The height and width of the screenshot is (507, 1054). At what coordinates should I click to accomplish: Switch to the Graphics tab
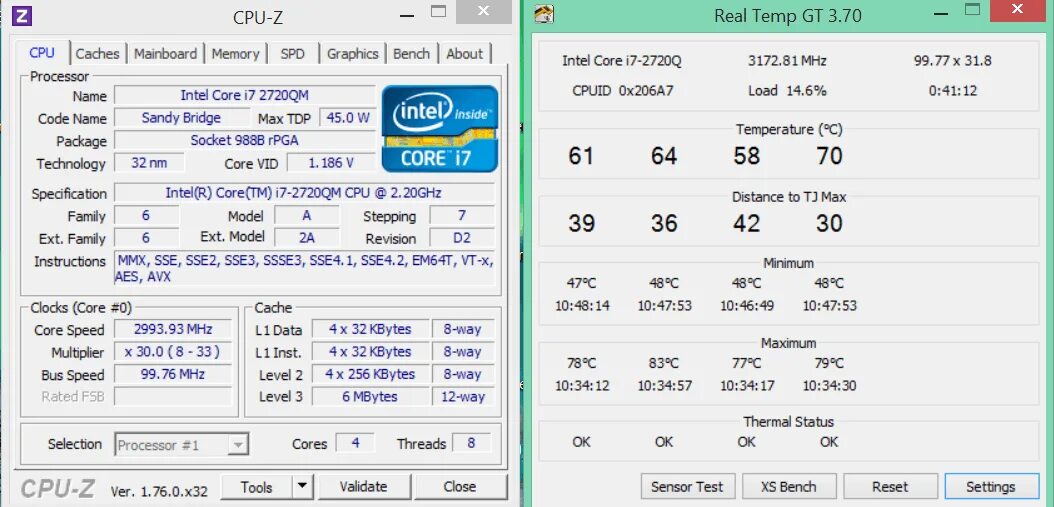pyautogui.click(x=353, y=54)
